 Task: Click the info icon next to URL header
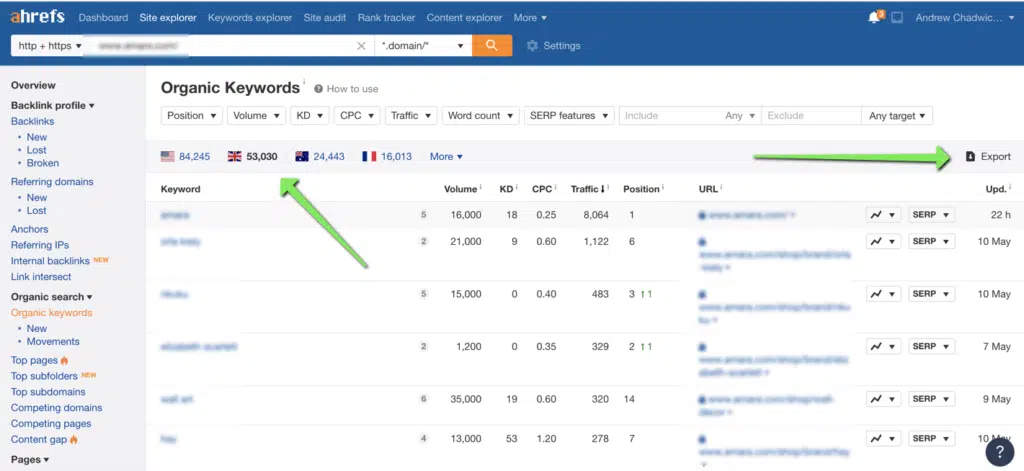(720, 187)
